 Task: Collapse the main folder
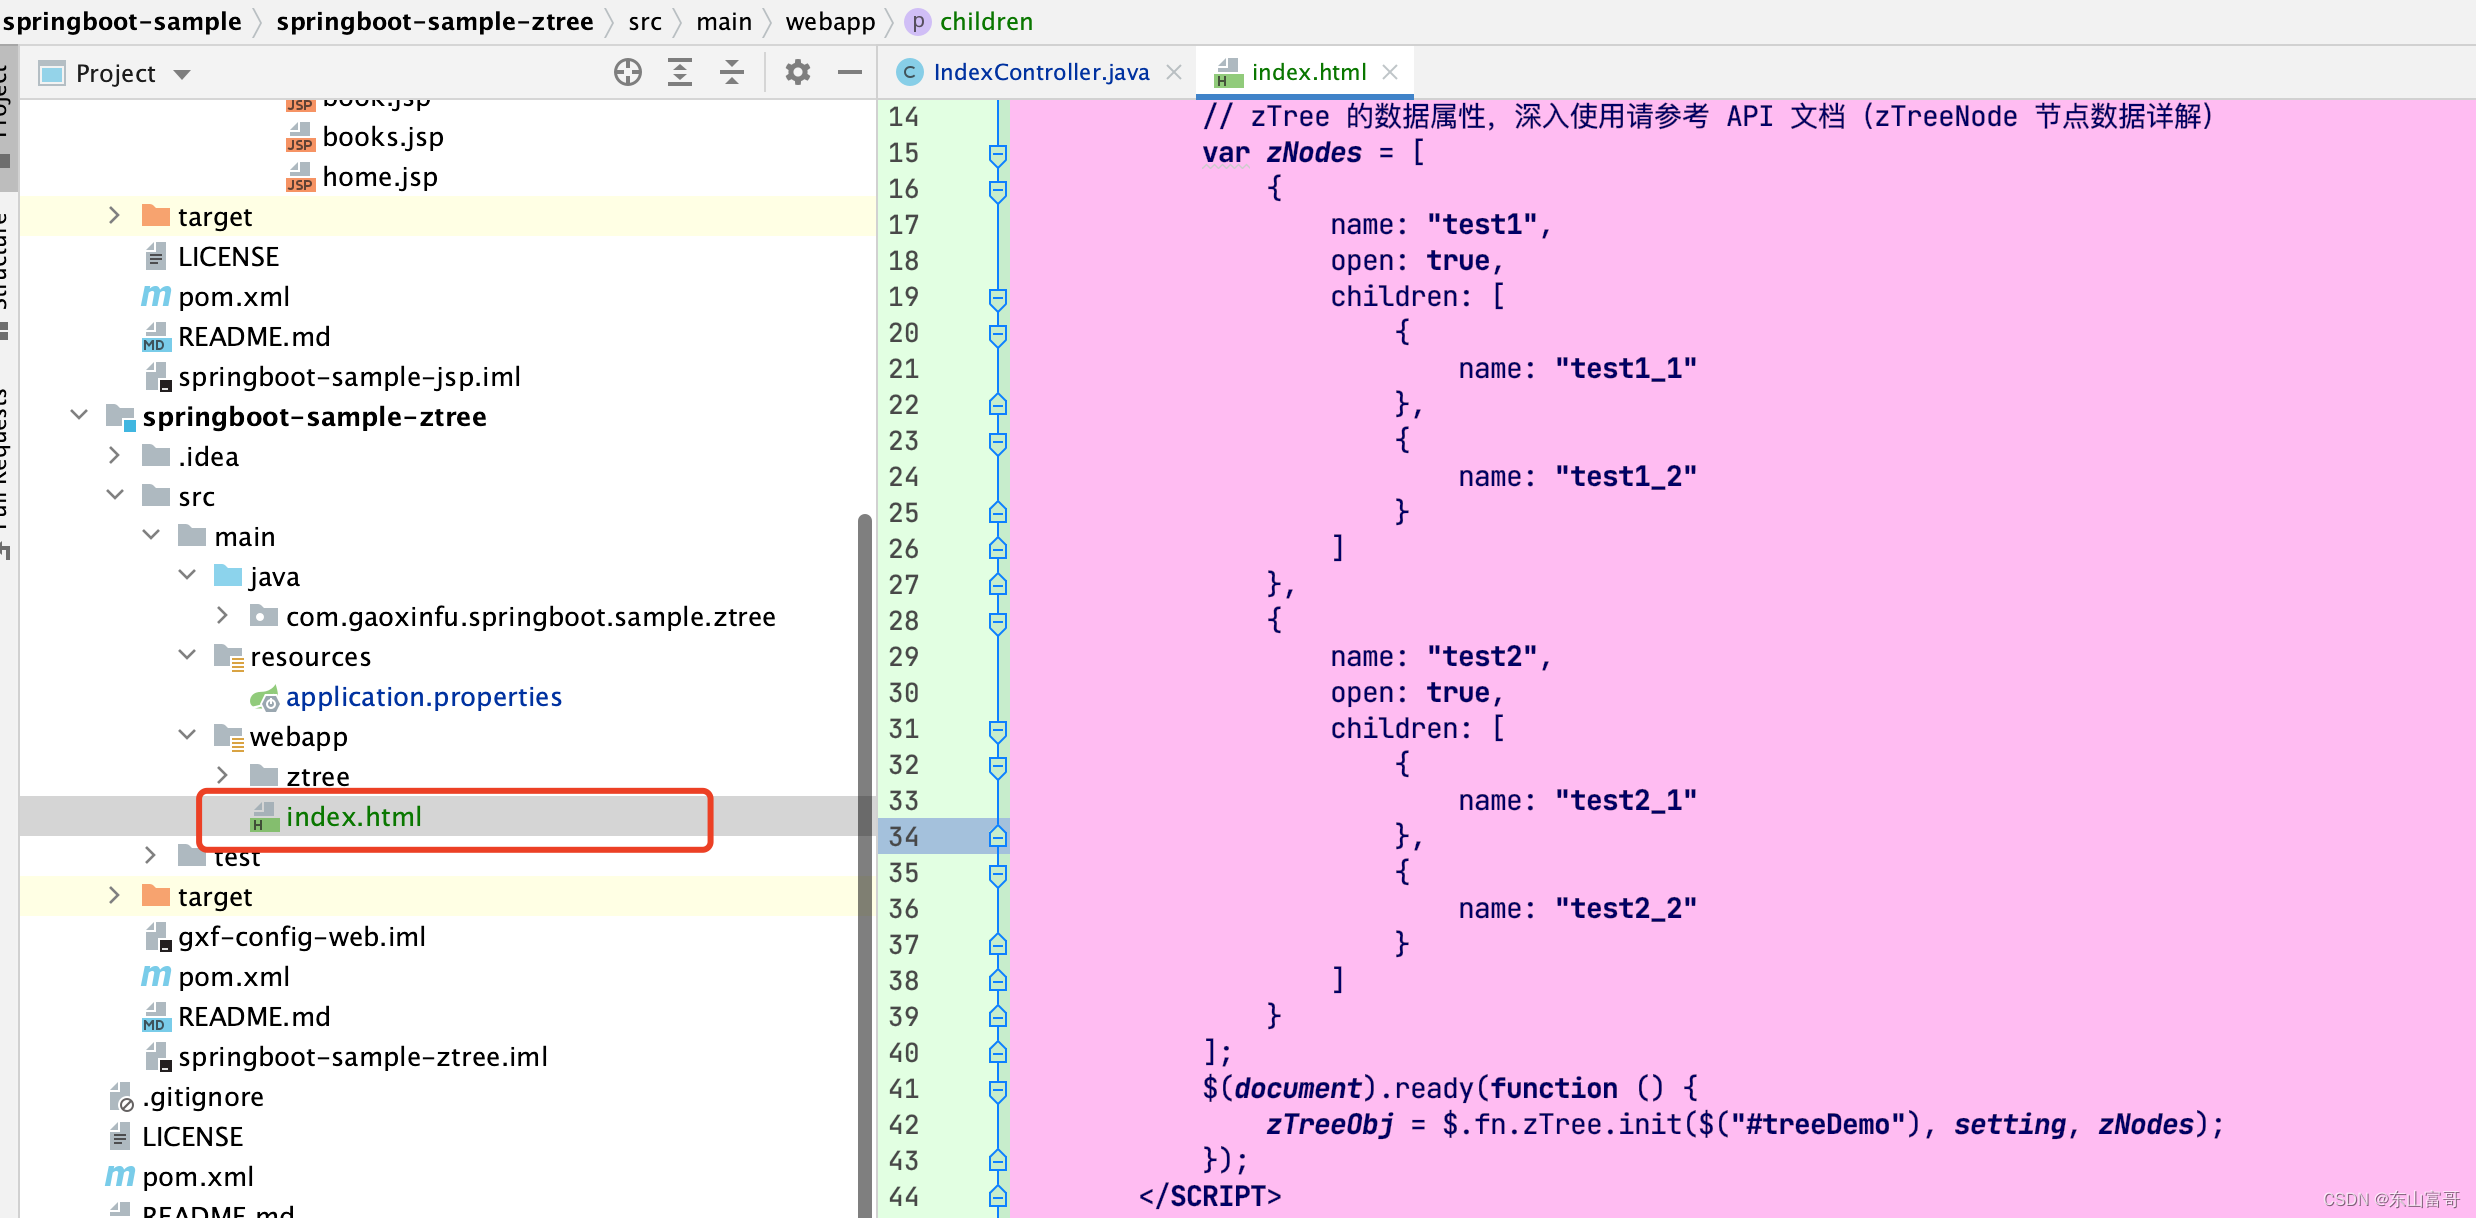tap(151, 535)
